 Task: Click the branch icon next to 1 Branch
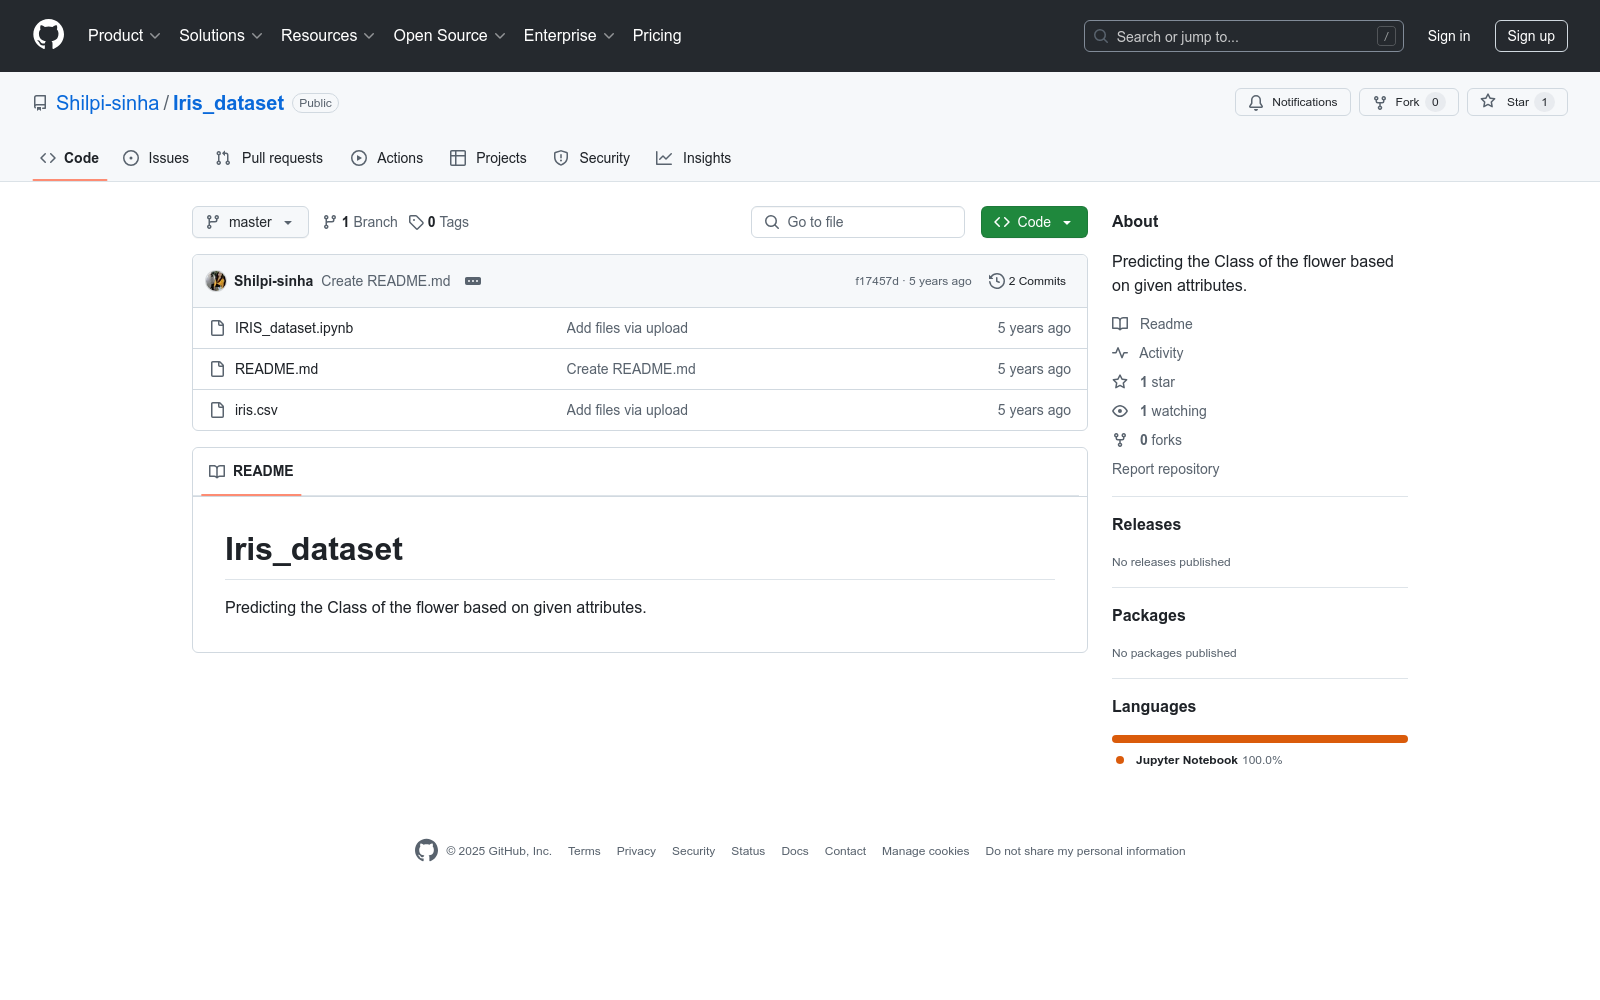330,222
